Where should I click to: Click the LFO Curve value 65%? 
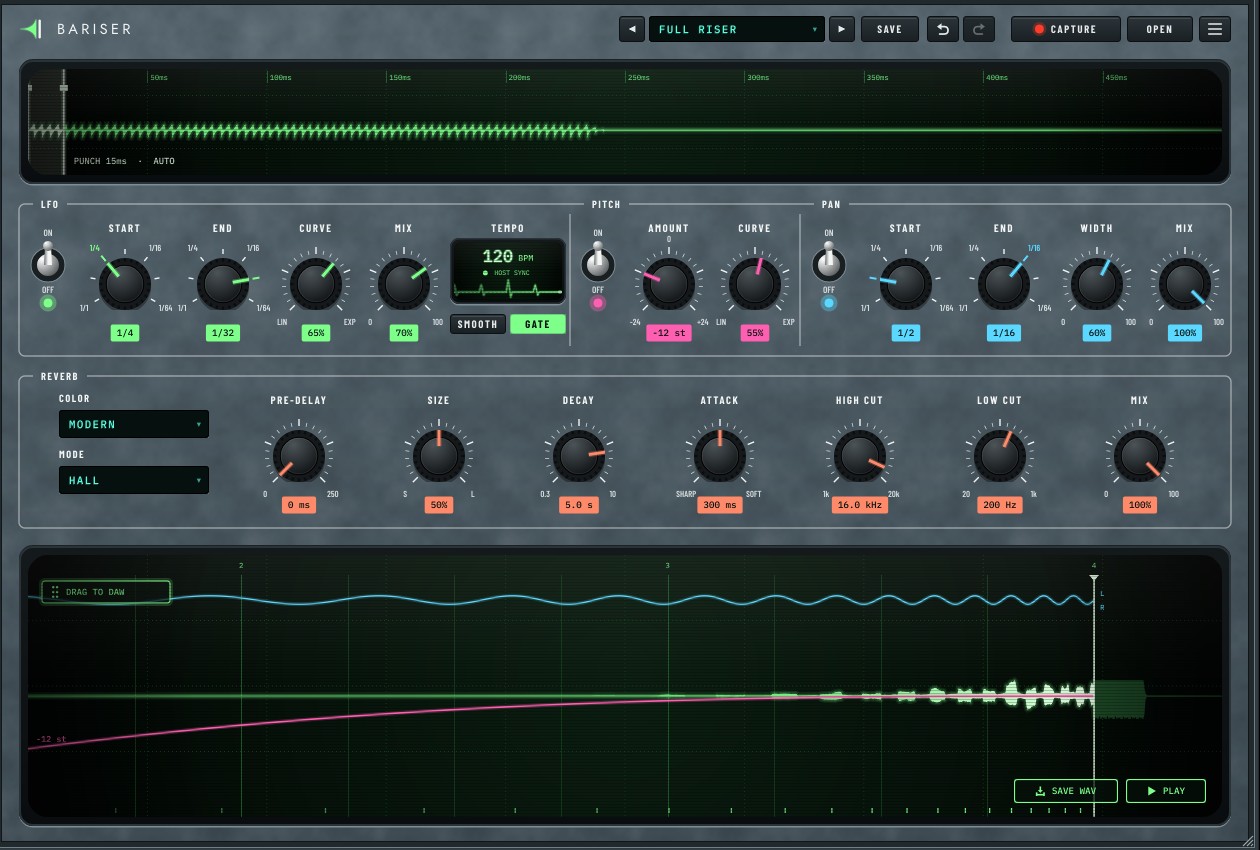point(315,333)
